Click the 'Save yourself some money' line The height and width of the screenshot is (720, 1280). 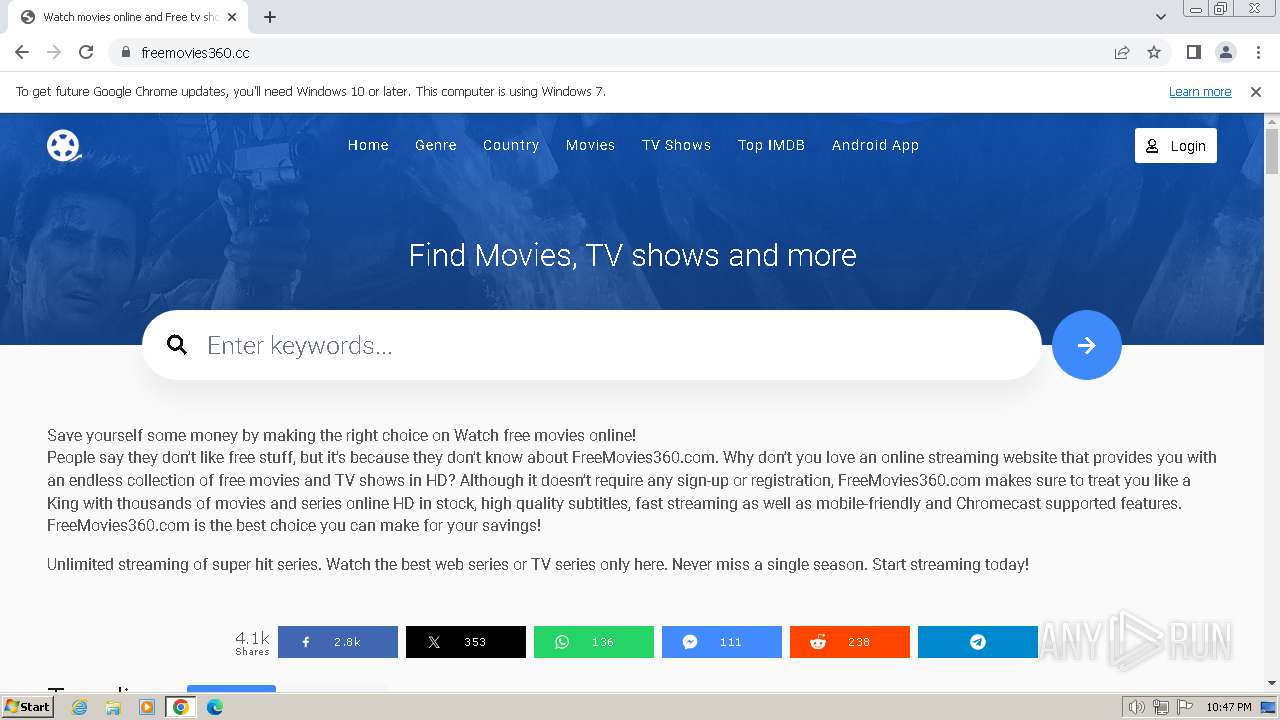click(x=341, y=435)
